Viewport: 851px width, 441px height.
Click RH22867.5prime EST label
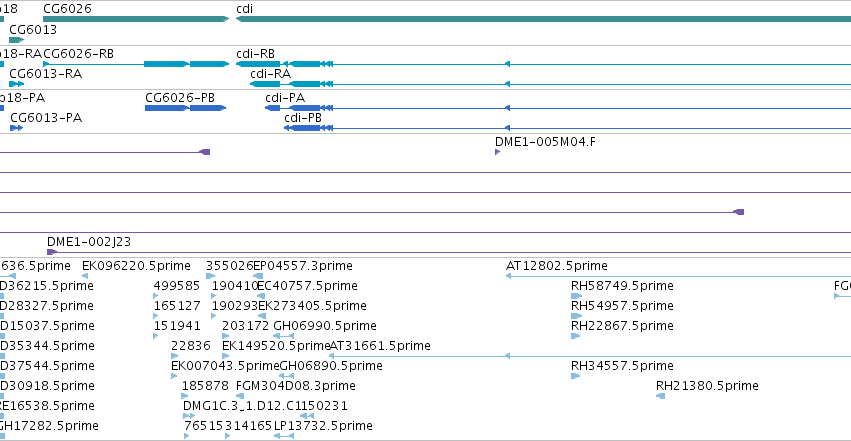click(623, 326)
